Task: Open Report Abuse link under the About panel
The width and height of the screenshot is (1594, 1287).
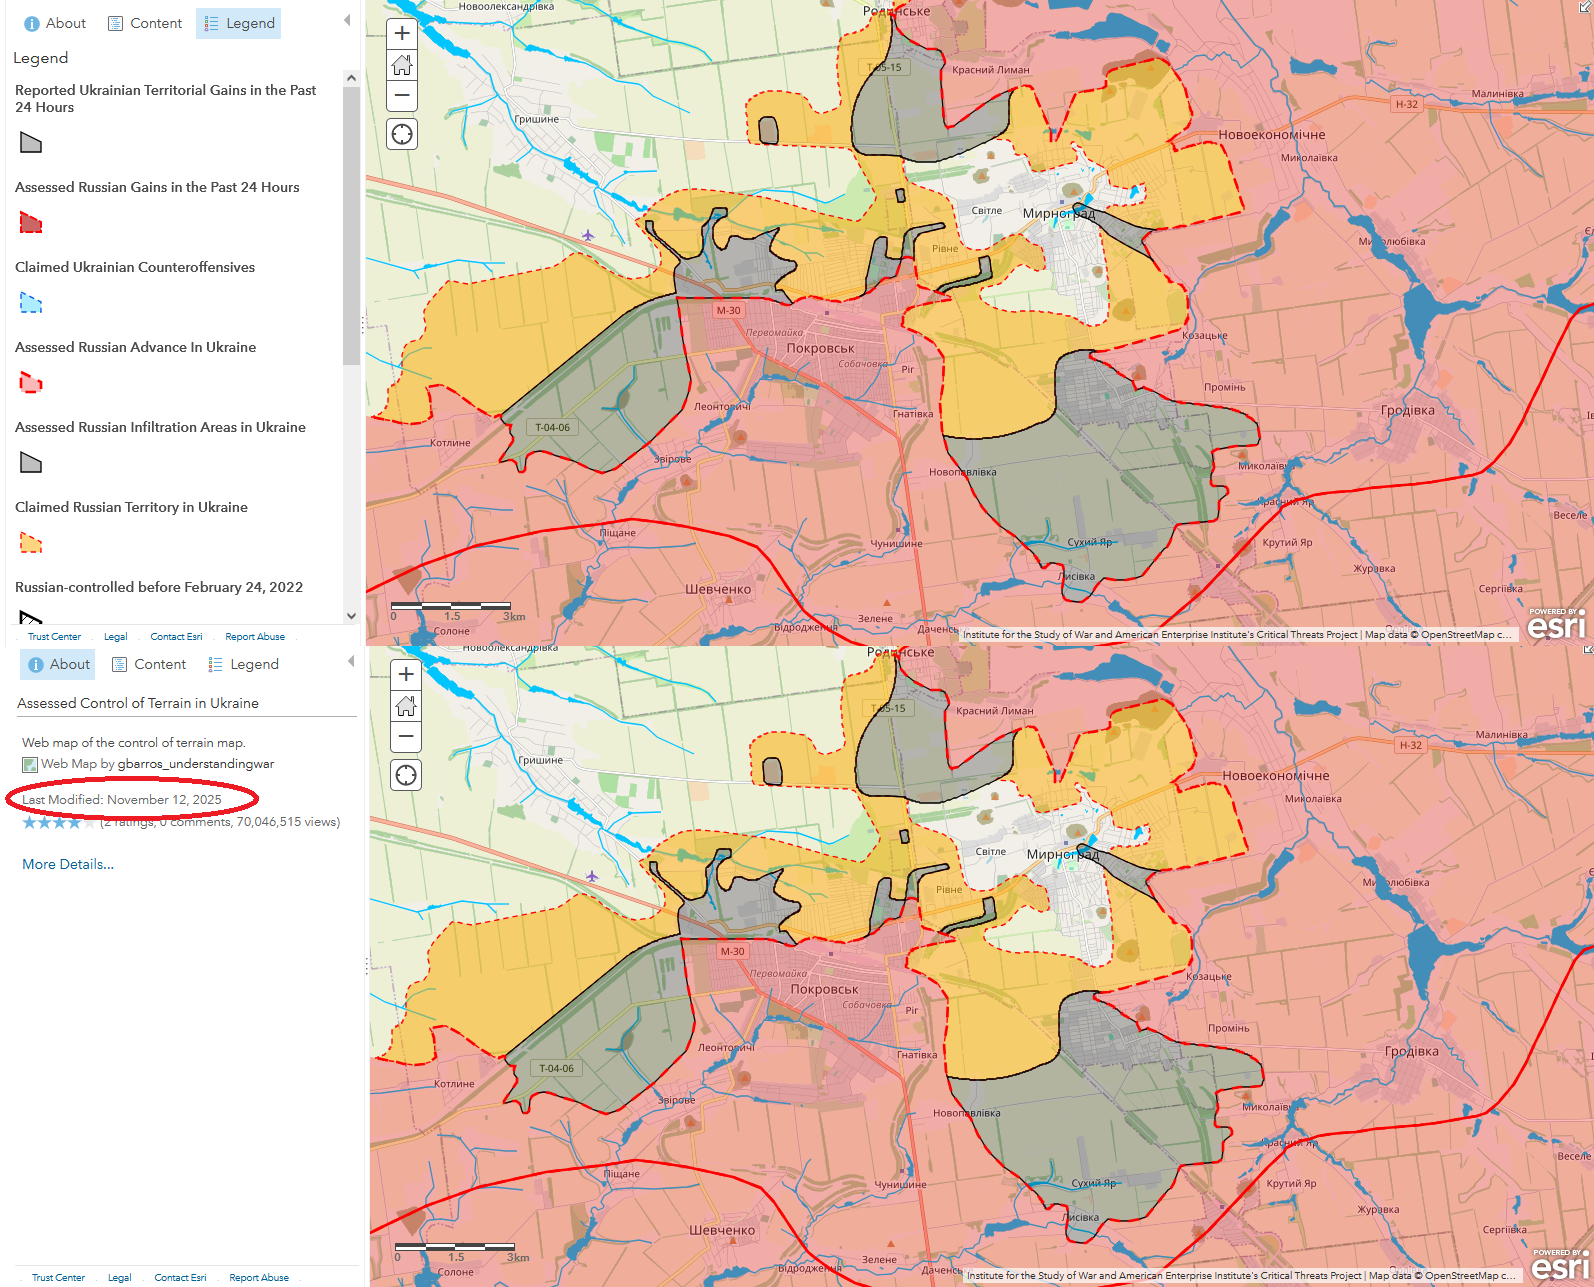Action: [x=259, y=1278]
